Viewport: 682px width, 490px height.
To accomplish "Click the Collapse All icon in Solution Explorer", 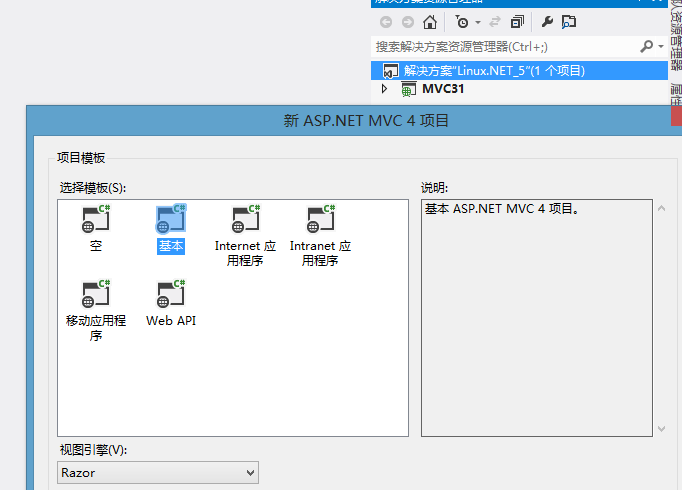I will click(x=517, y=22).
